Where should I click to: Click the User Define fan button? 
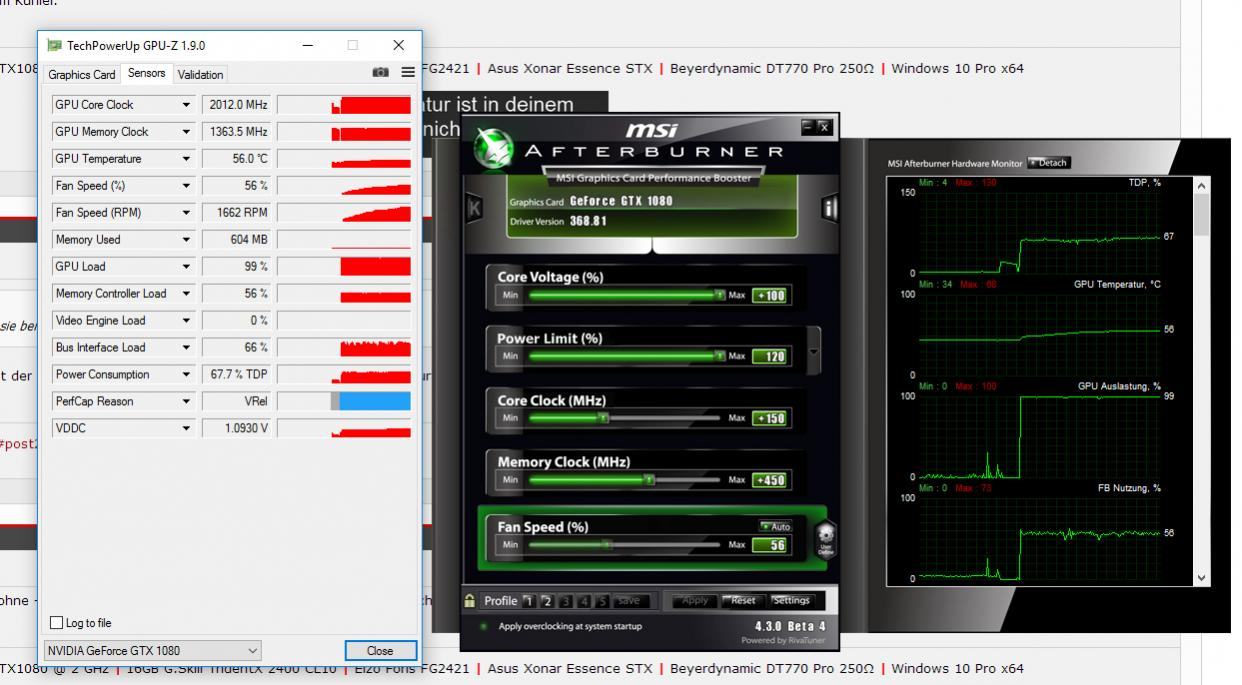826,540
